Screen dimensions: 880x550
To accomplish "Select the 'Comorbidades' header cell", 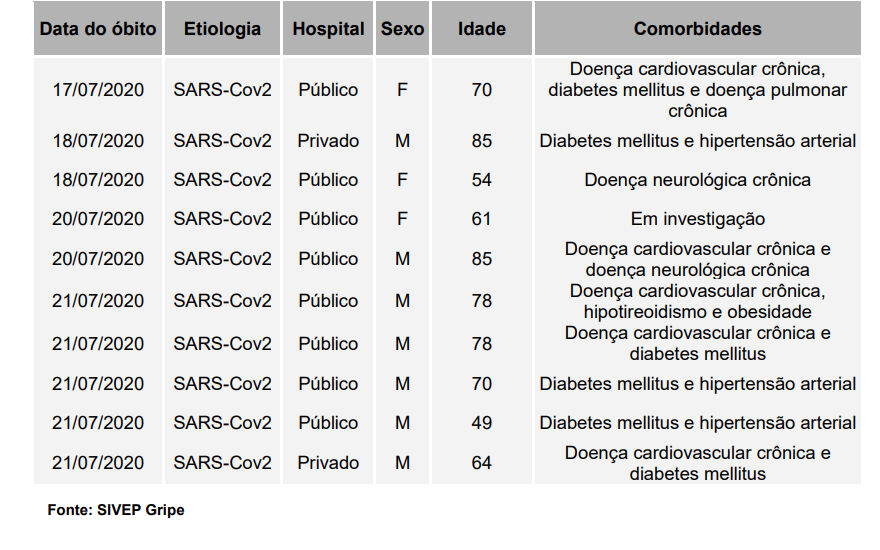I will pos(698,29).
